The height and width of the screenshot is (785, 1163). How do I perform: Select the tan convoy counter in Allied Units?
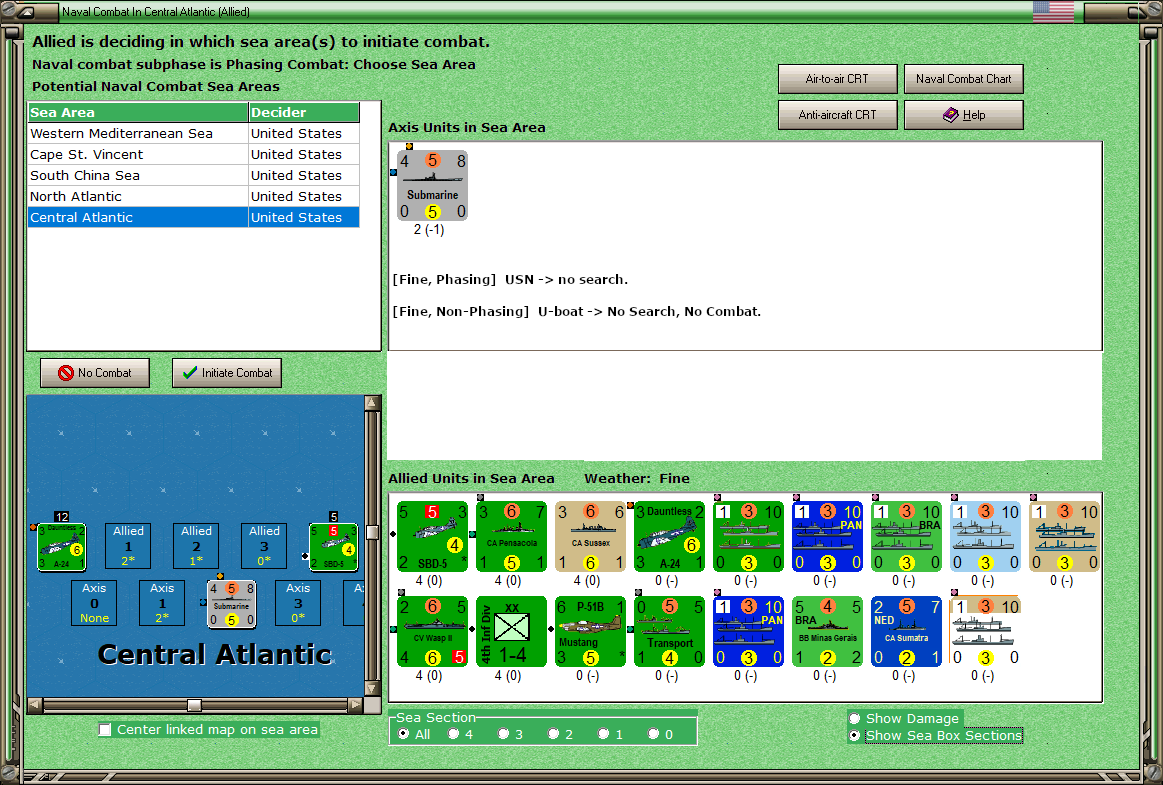point(1064,536)
